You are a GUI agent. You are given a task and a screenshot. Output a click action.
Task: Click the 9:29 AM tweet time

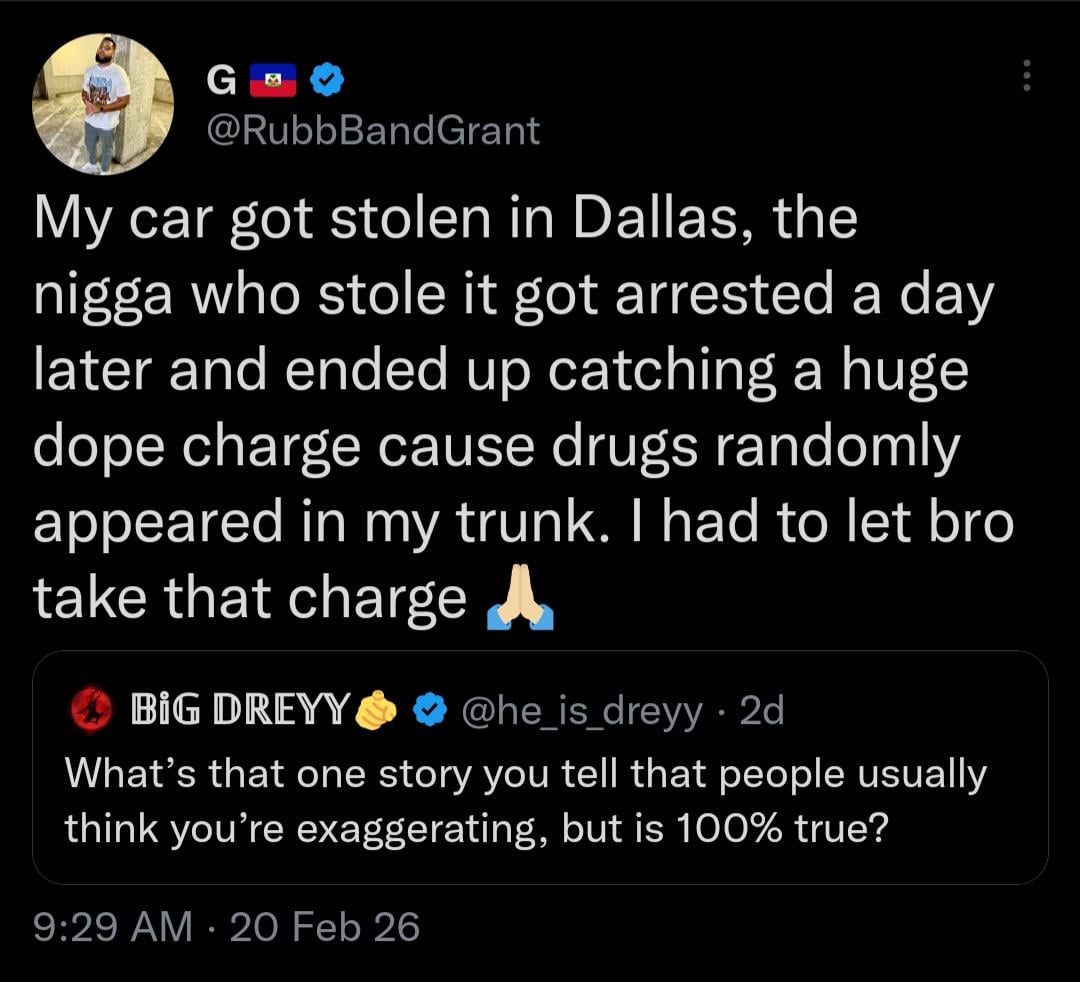tap(112, 927)
